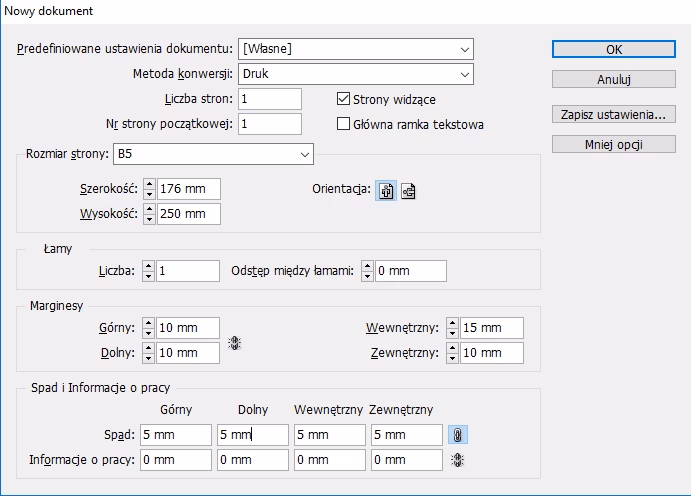Increase Zewnętrzny margin with up arrow

pos(452,348)
